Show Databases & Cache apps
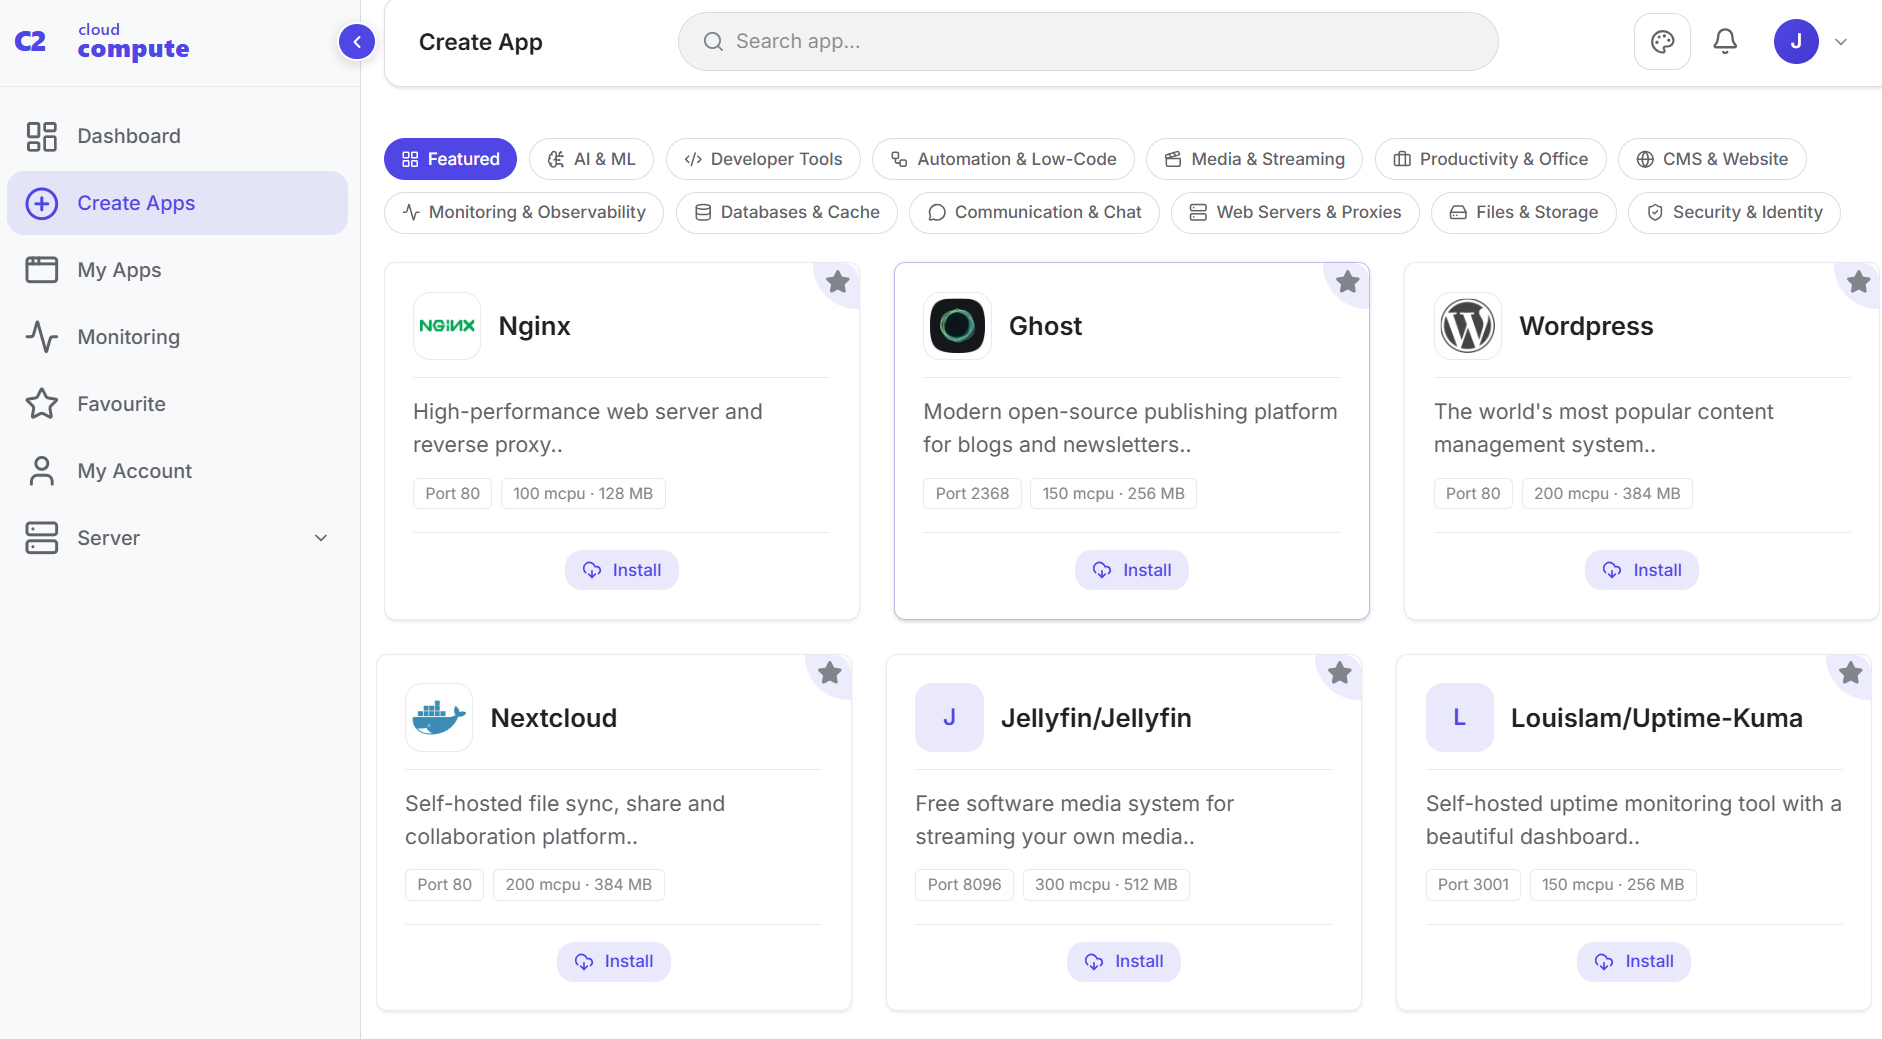This screenshot has width=1882, height=1039. pos(787,212)
